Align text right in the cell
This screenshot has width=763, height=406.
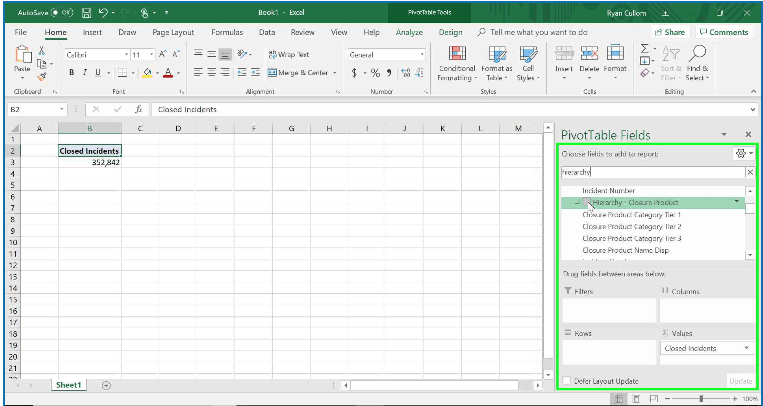click(x=225, y=72)
